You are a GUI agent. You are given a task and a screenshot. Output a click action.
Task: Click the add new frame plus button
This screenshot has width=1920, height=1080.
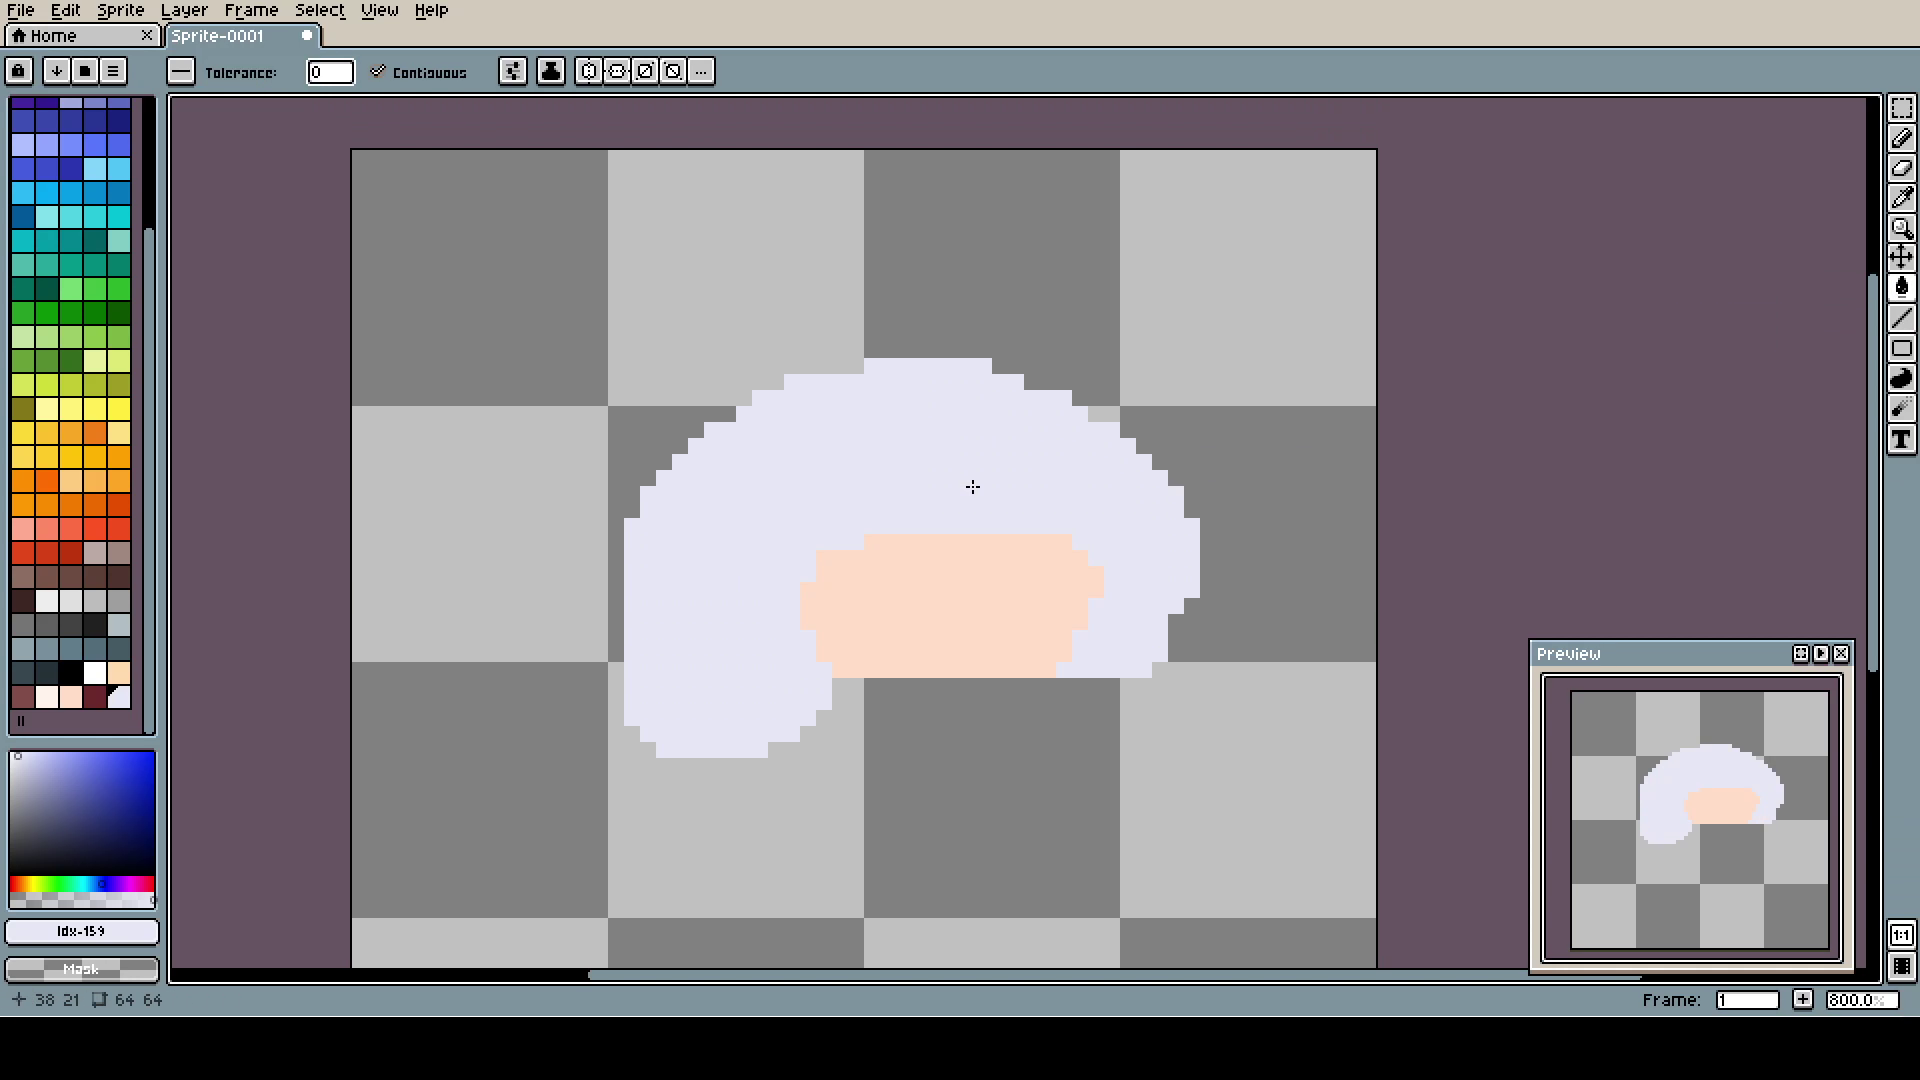[x=1802, y=999]
